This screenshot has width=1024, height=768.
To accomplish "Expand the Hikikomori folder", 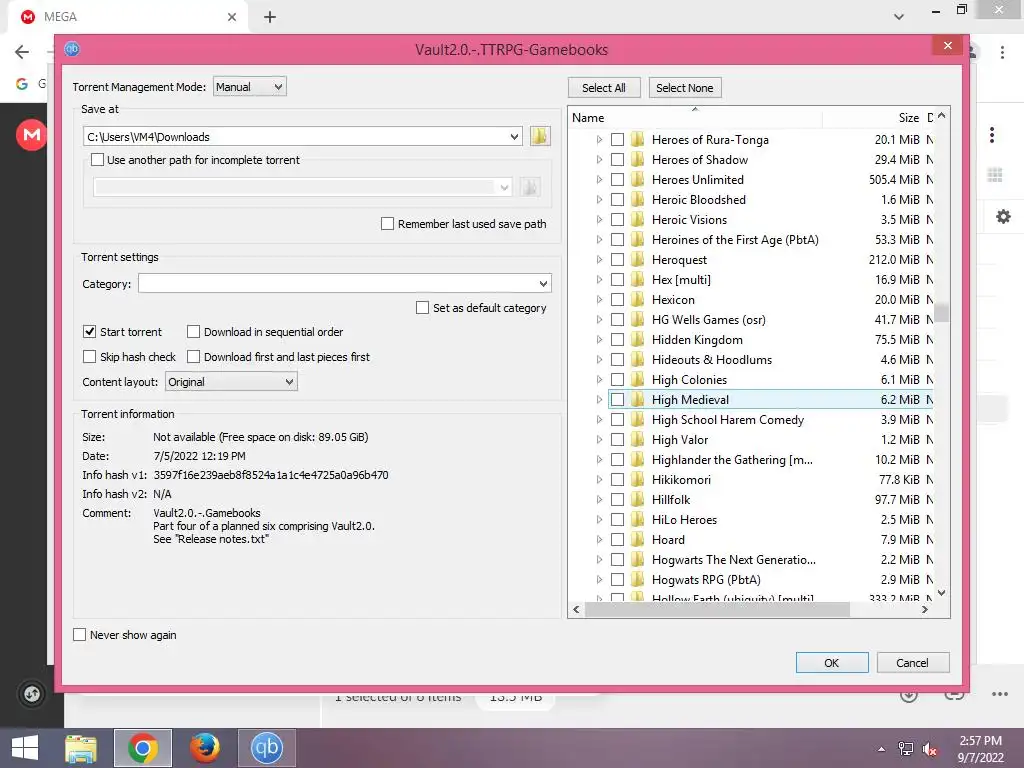I will pyautogui.click(x=599, y=479).
